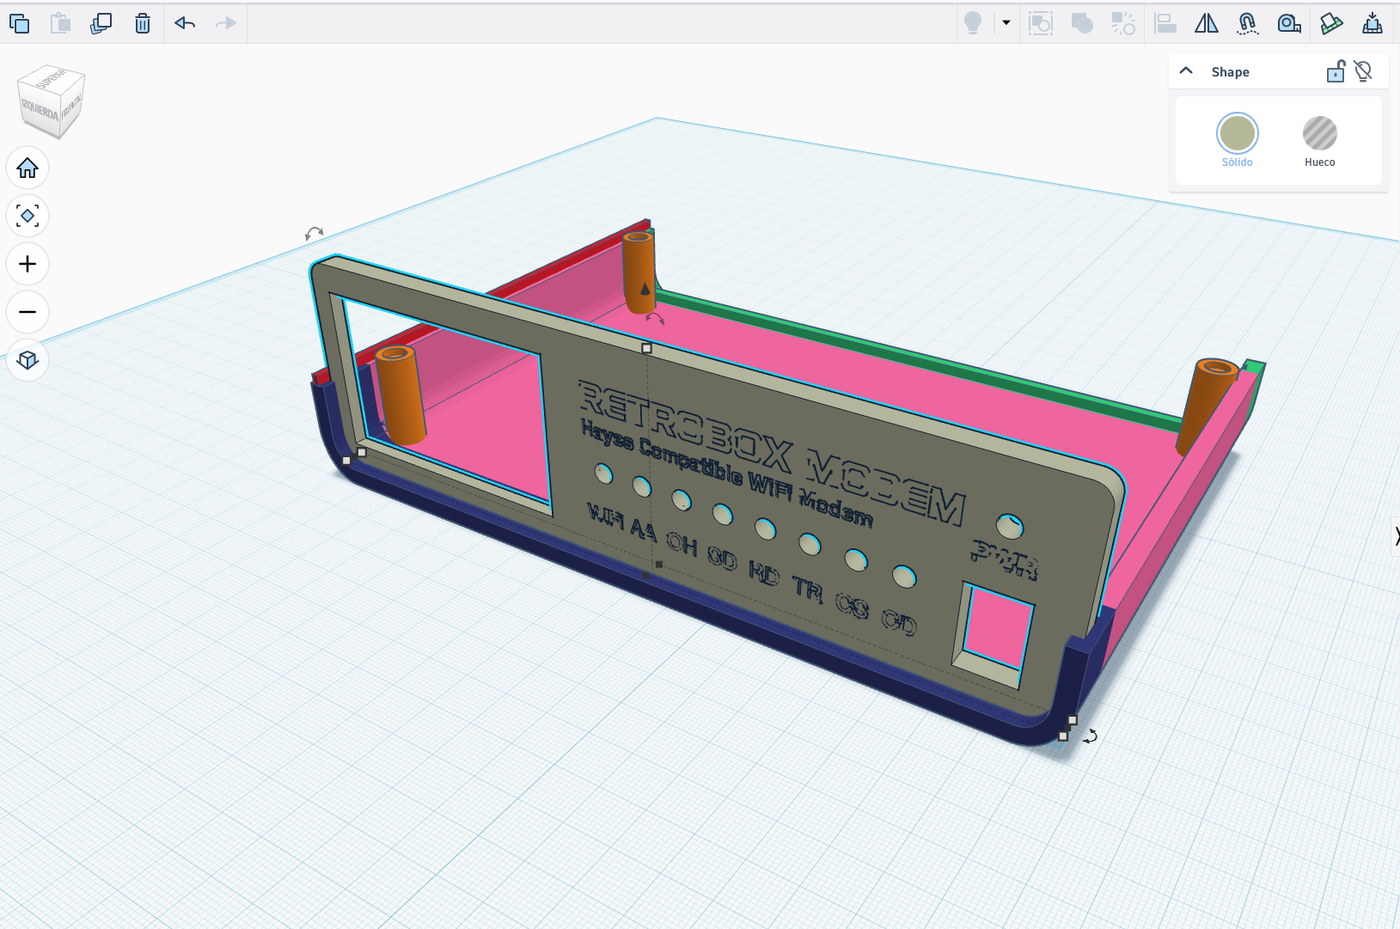Group the selected shapes
Screen dimensions: 1400x929
point(1081,23)
